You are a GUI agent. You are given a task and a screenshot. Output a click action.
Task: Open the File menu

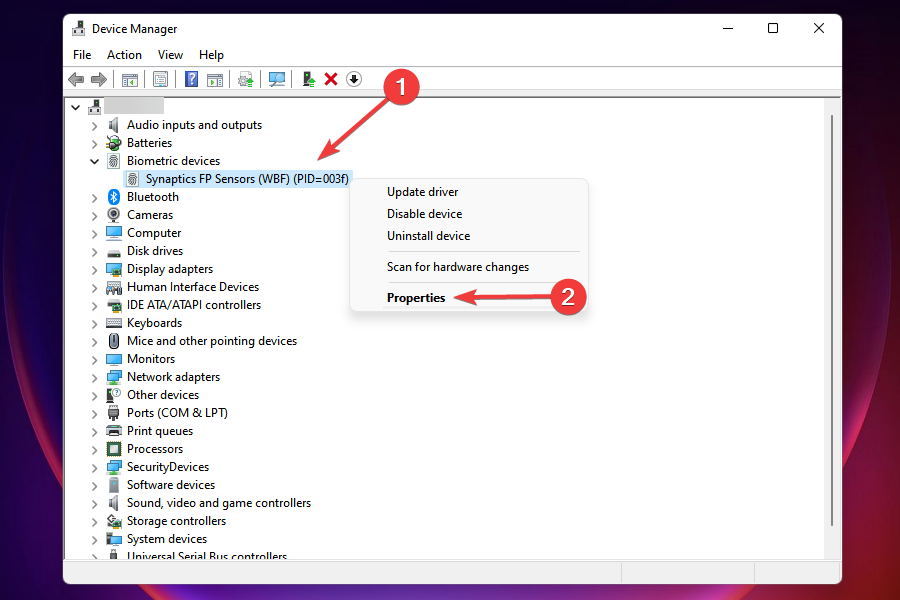82,55
